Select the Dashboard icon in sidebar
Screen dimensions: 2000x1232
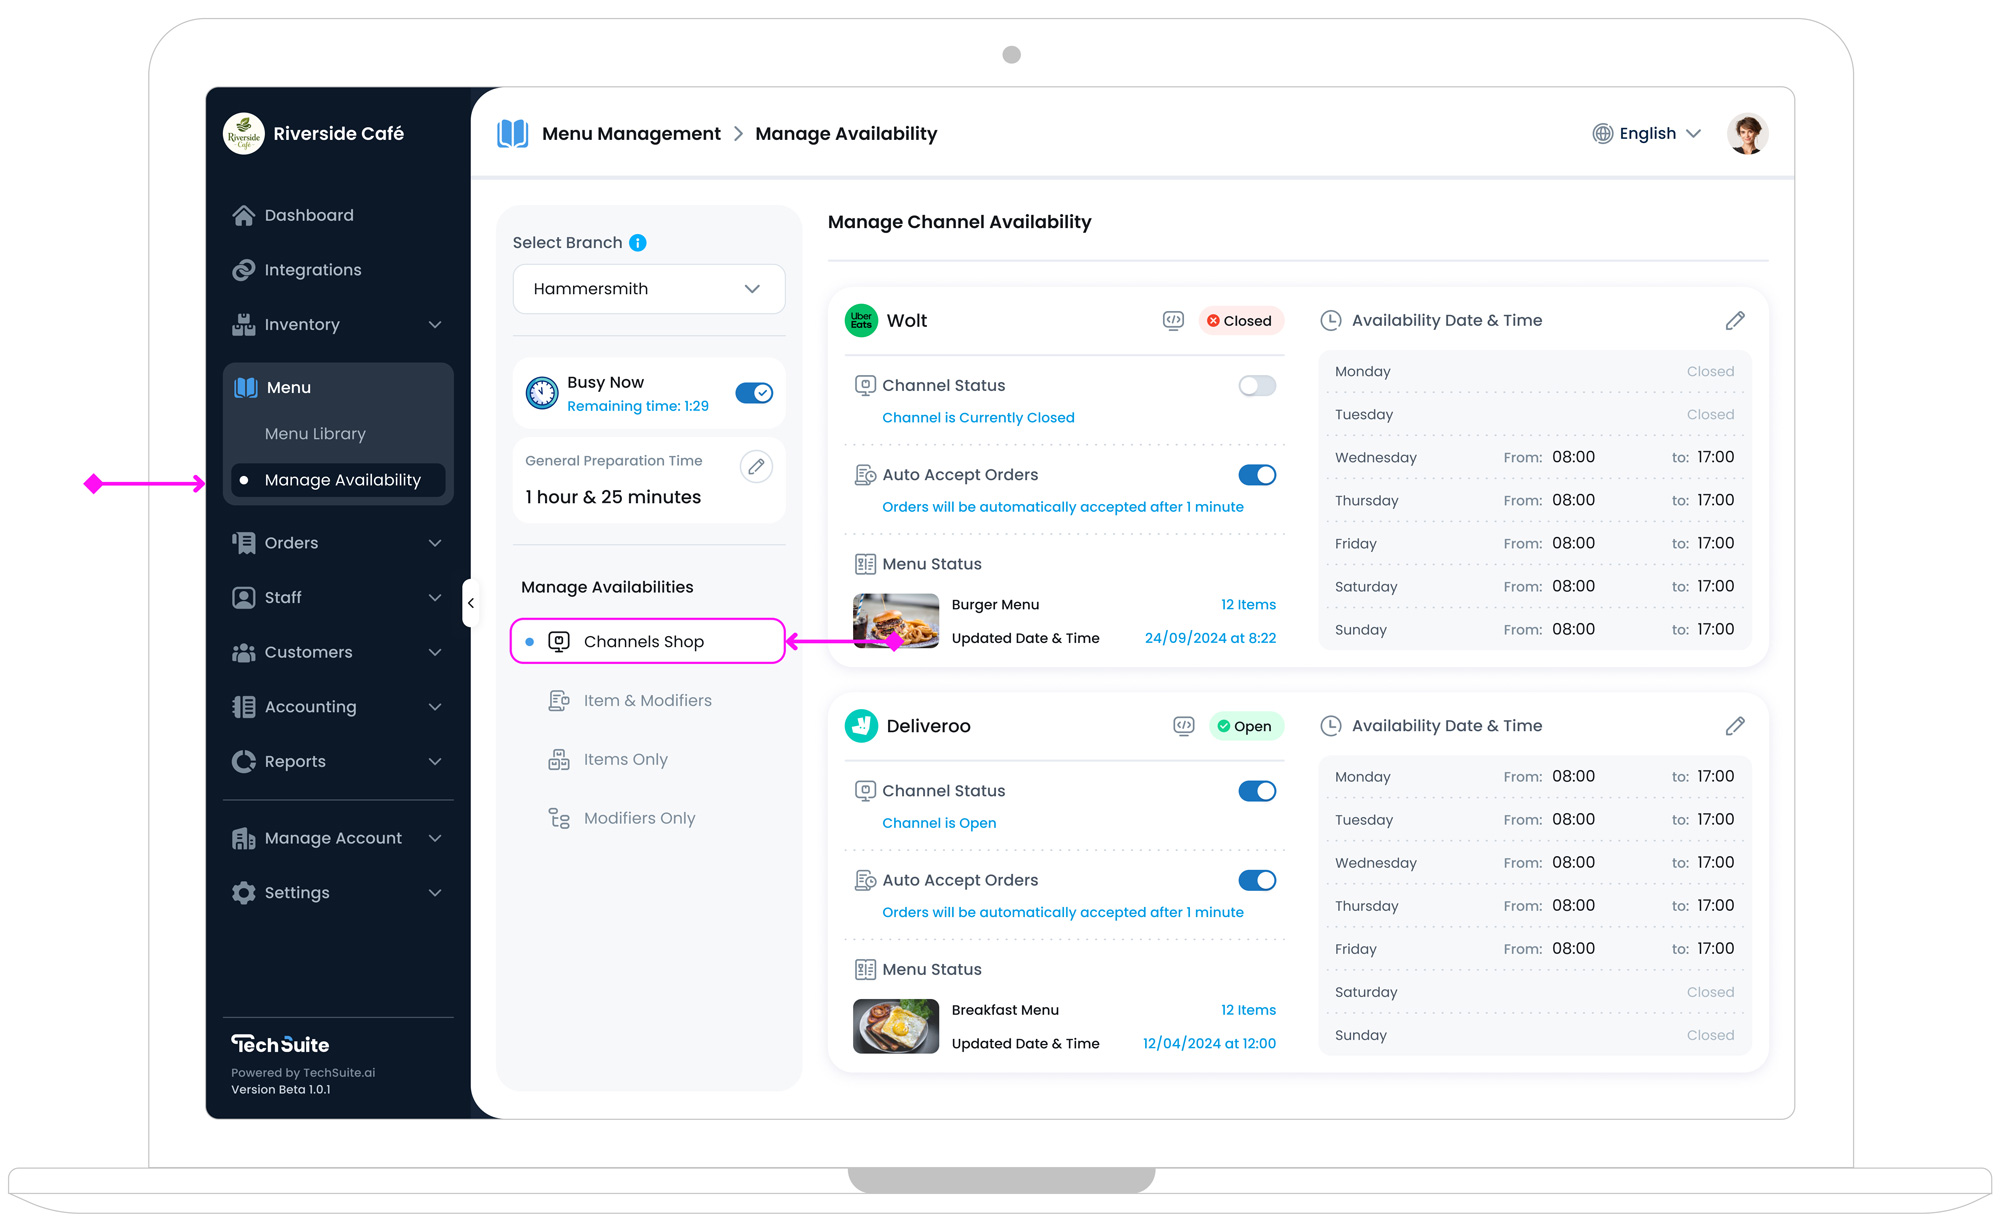pyautogui.click(x=243, y=214)
